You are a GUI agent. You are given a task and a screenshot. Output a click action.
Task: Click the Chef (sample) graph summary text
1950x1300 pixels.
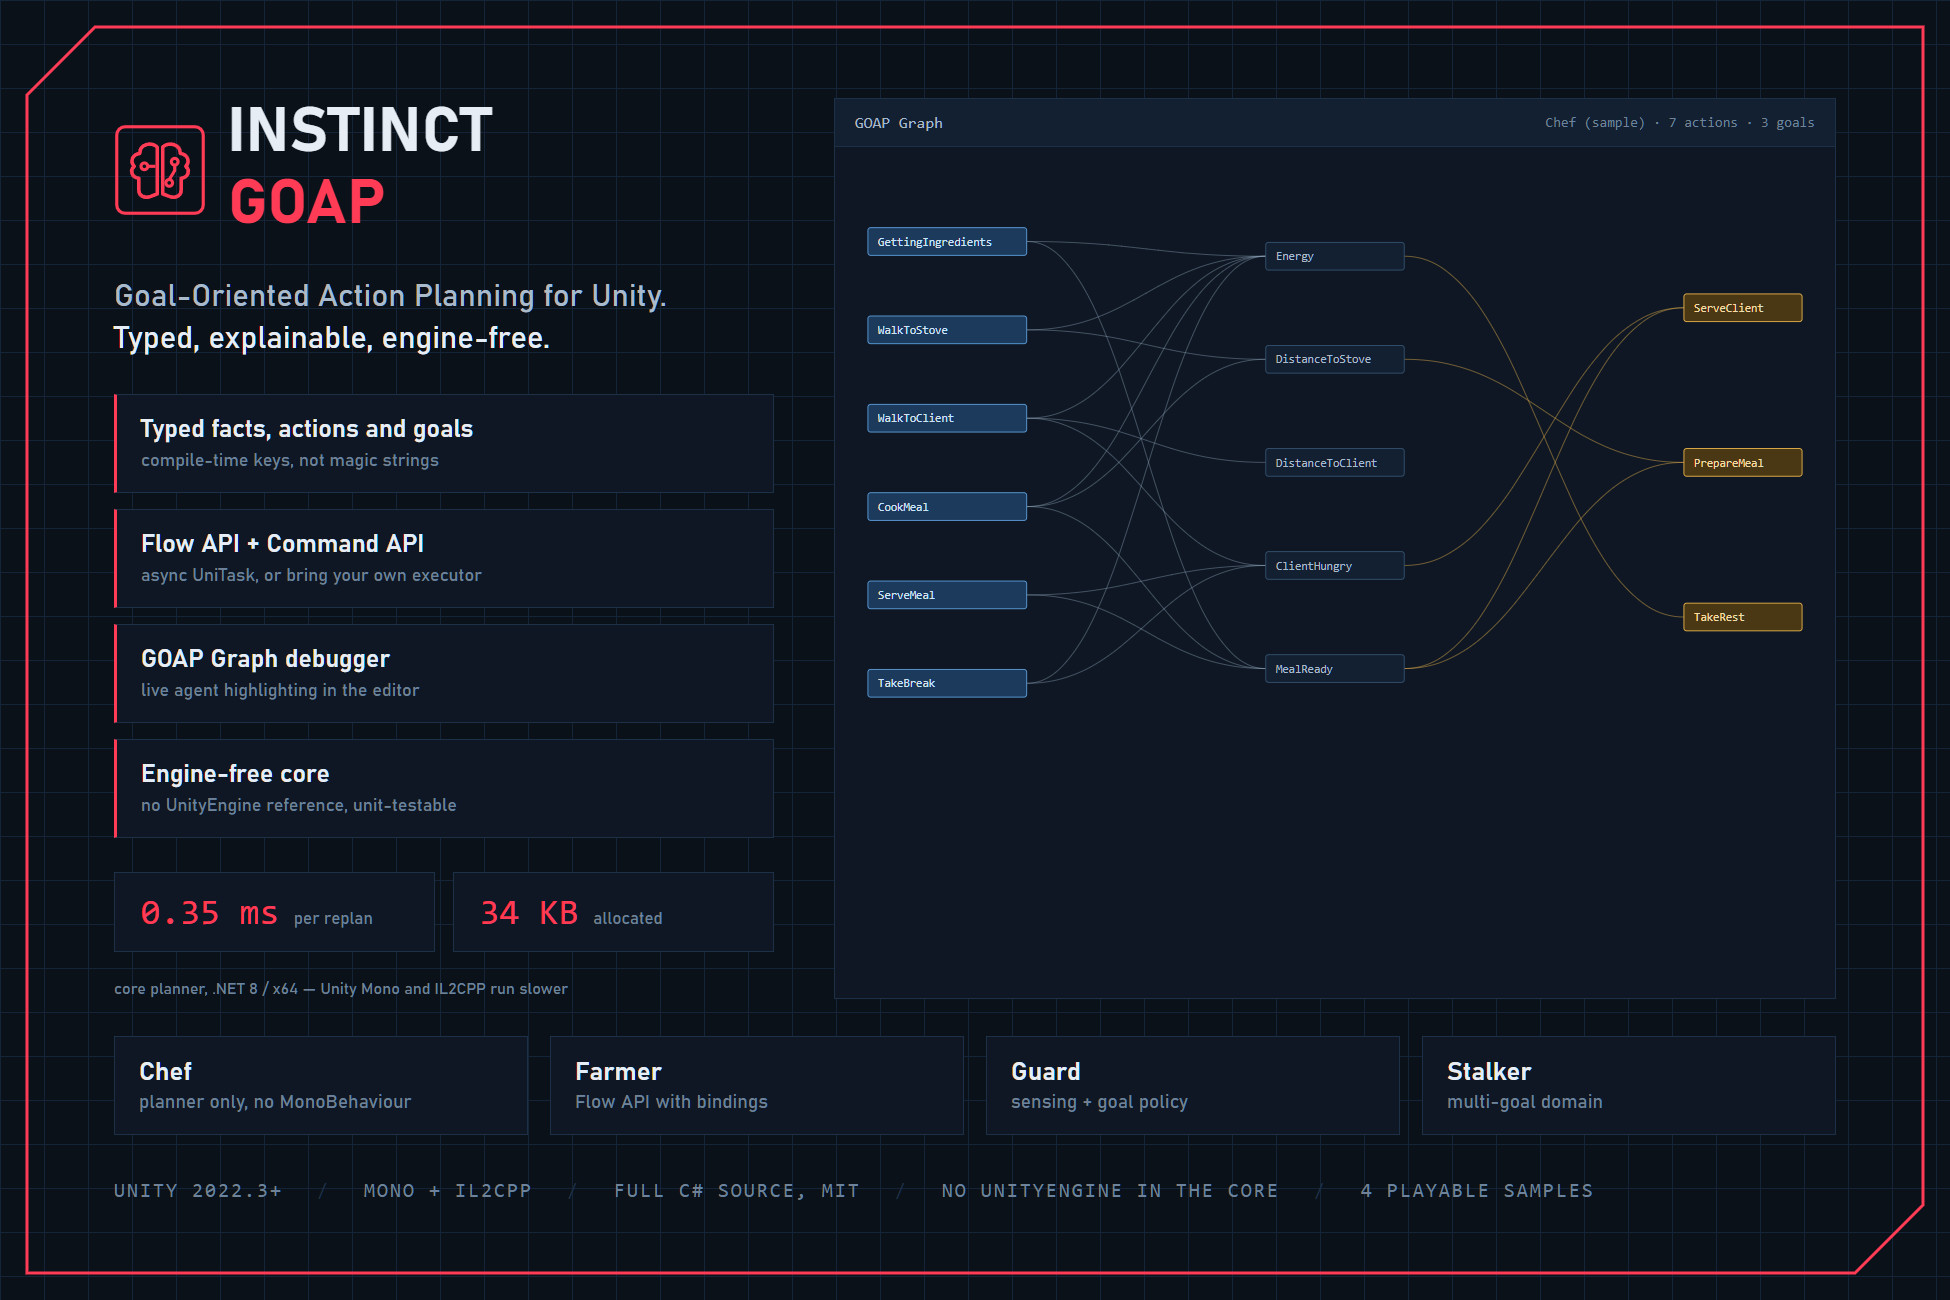point(1679,123)
